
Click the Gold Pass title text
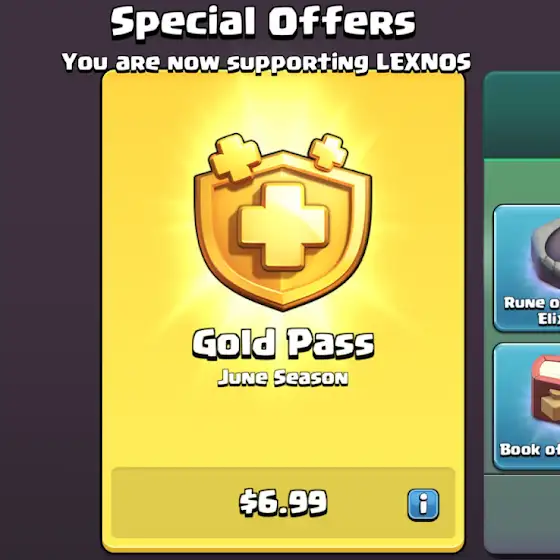[283, 343]
